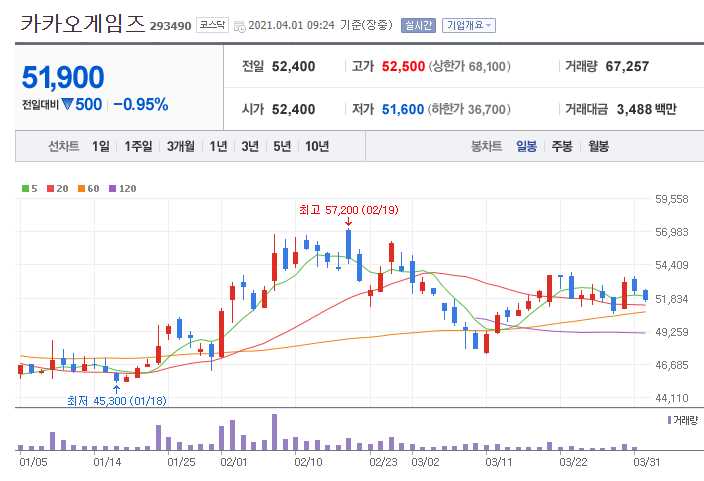Click the 44,110 price axis label

pos(672,398)
